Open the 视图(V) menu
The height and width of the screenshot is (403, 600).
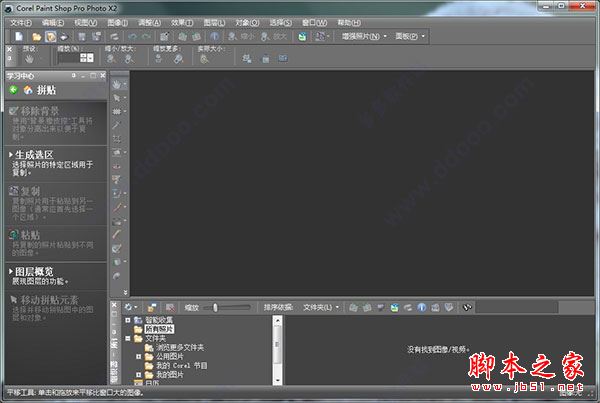click(x=86, y=23)
